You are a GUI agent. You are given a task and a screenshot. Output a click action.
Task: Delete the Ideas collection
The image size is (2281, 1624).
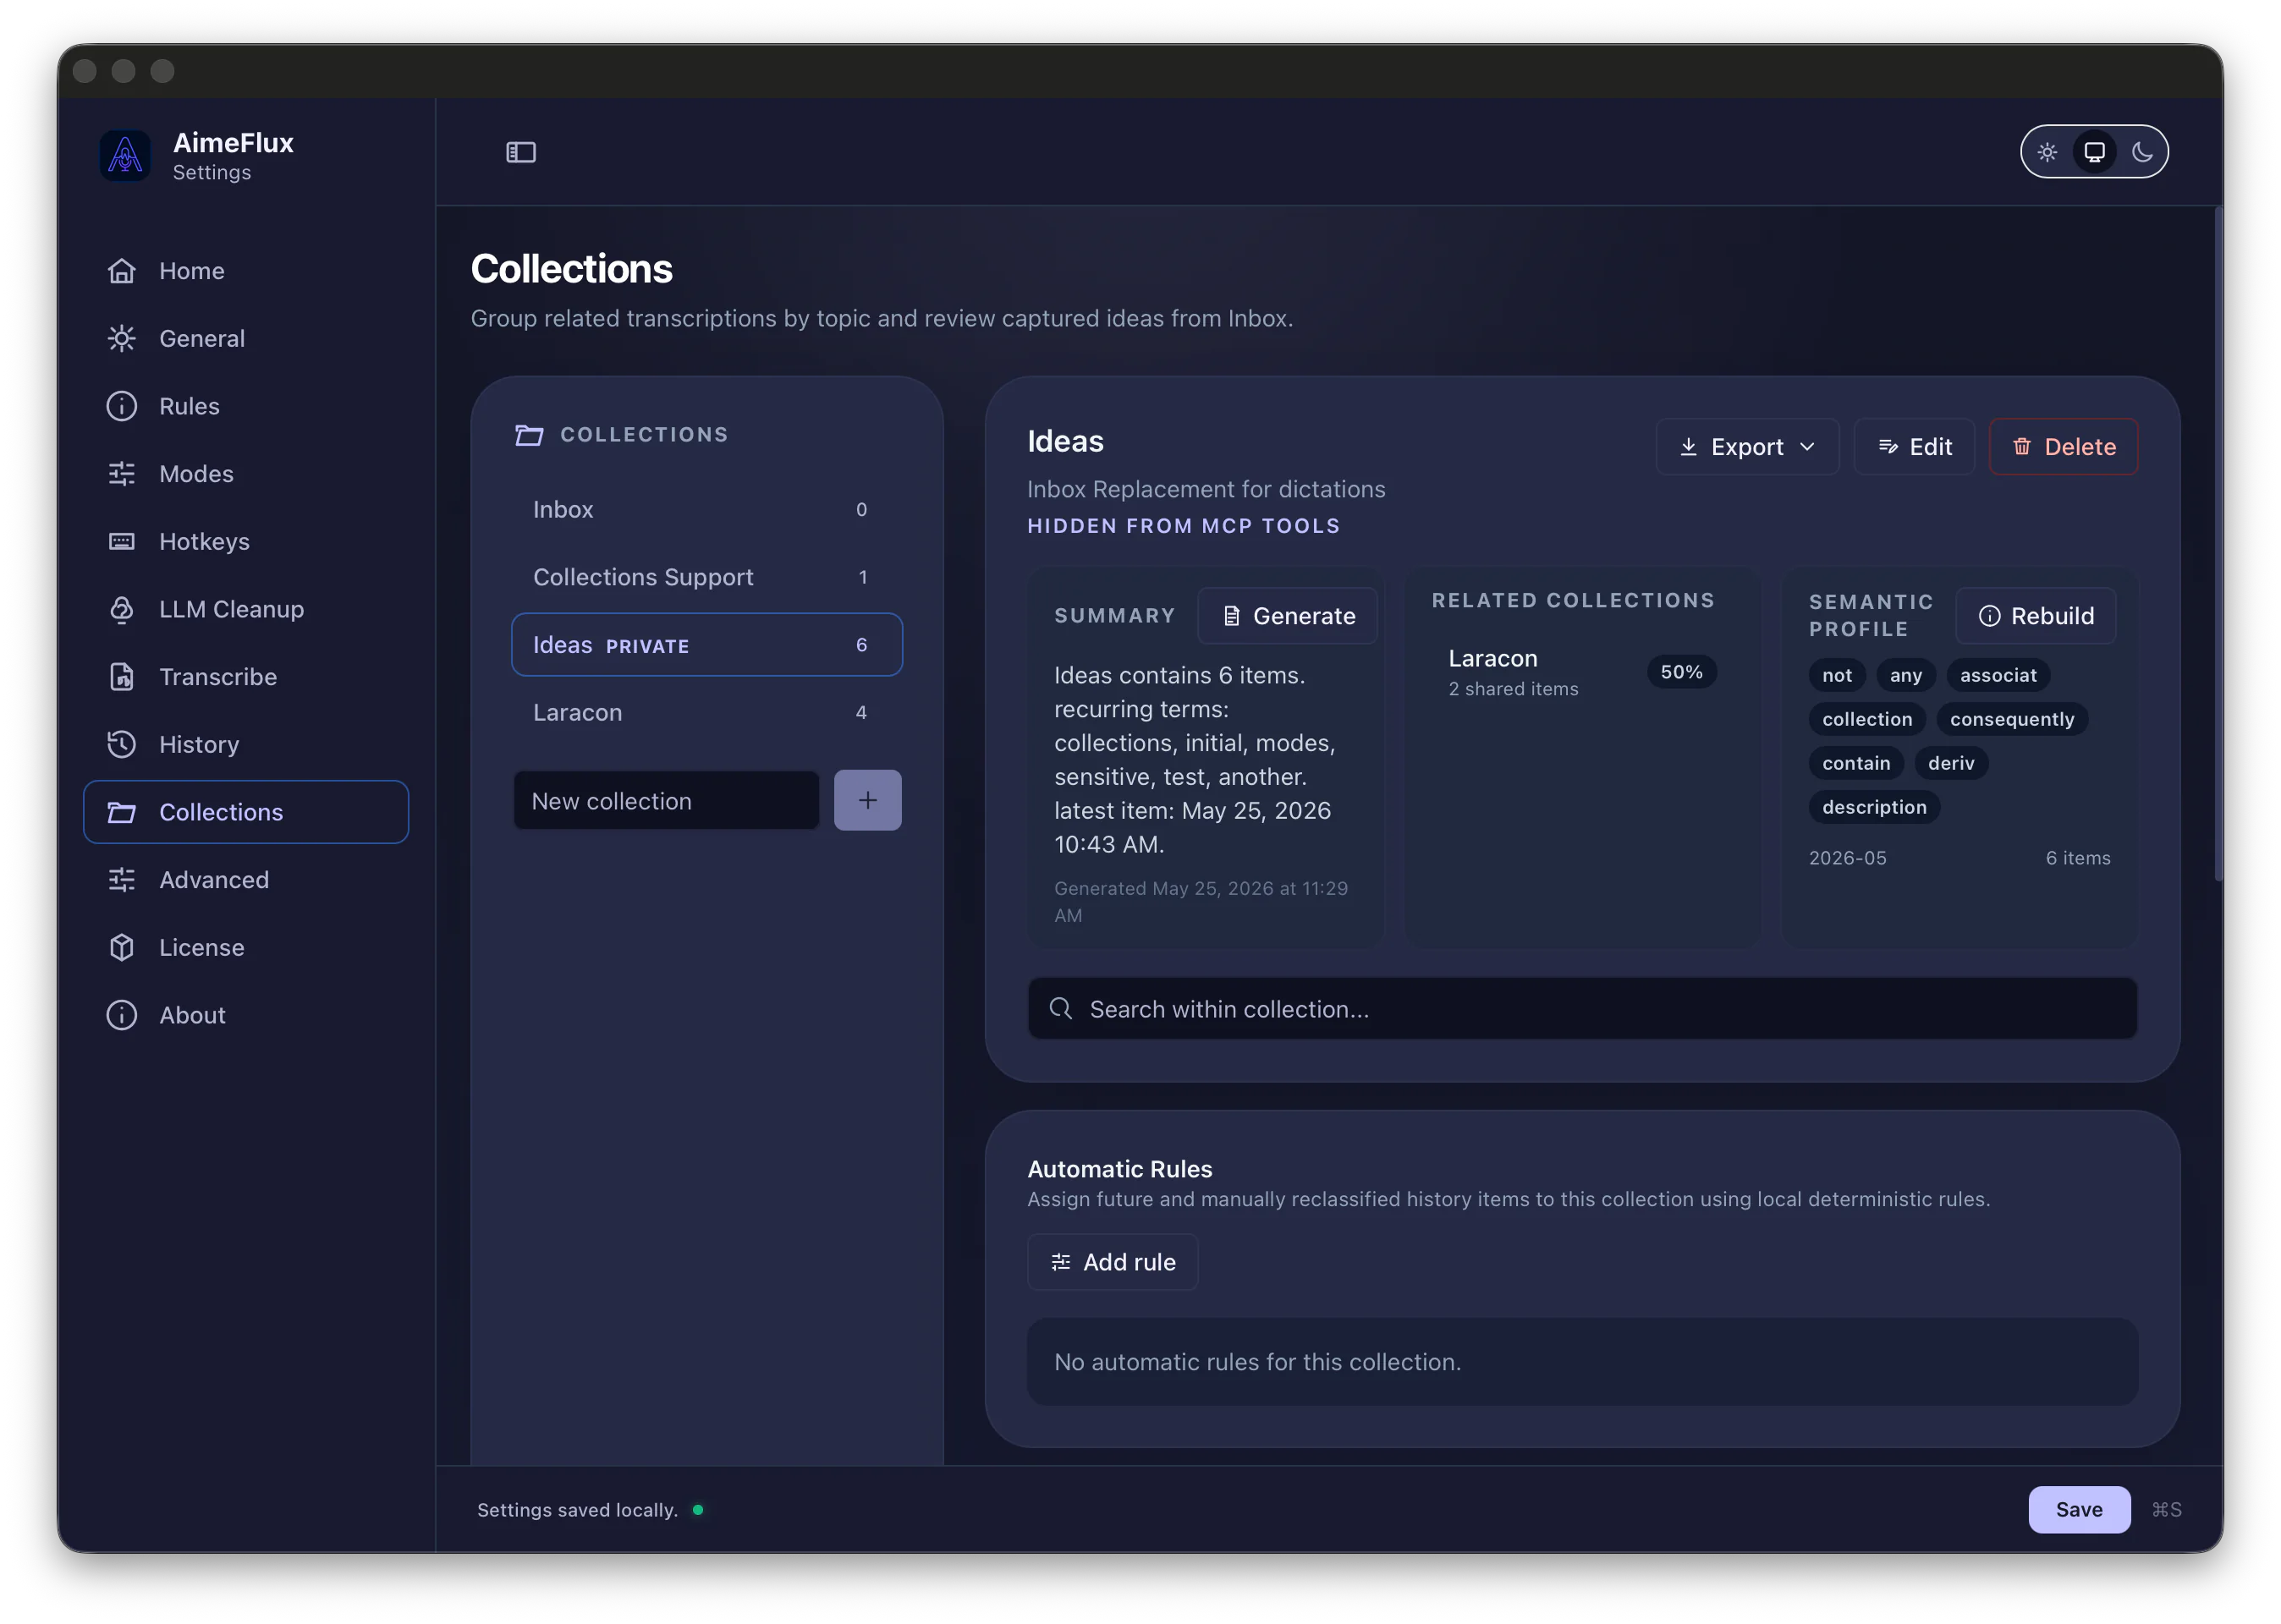[x=2063, y=447]
